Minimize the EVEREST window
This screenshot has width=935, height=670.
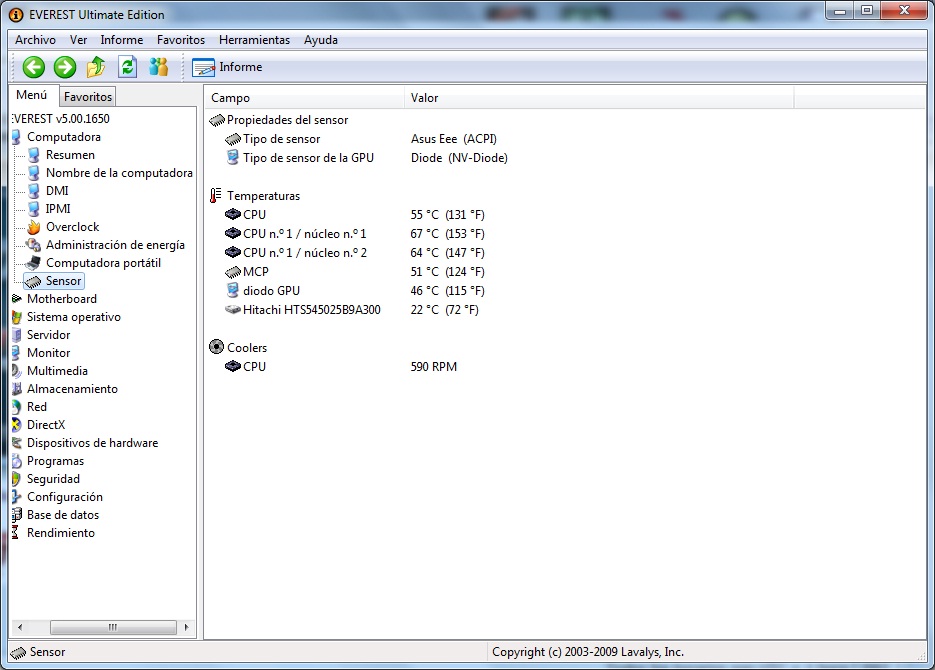pyautogui.click(x=840, y=11)
